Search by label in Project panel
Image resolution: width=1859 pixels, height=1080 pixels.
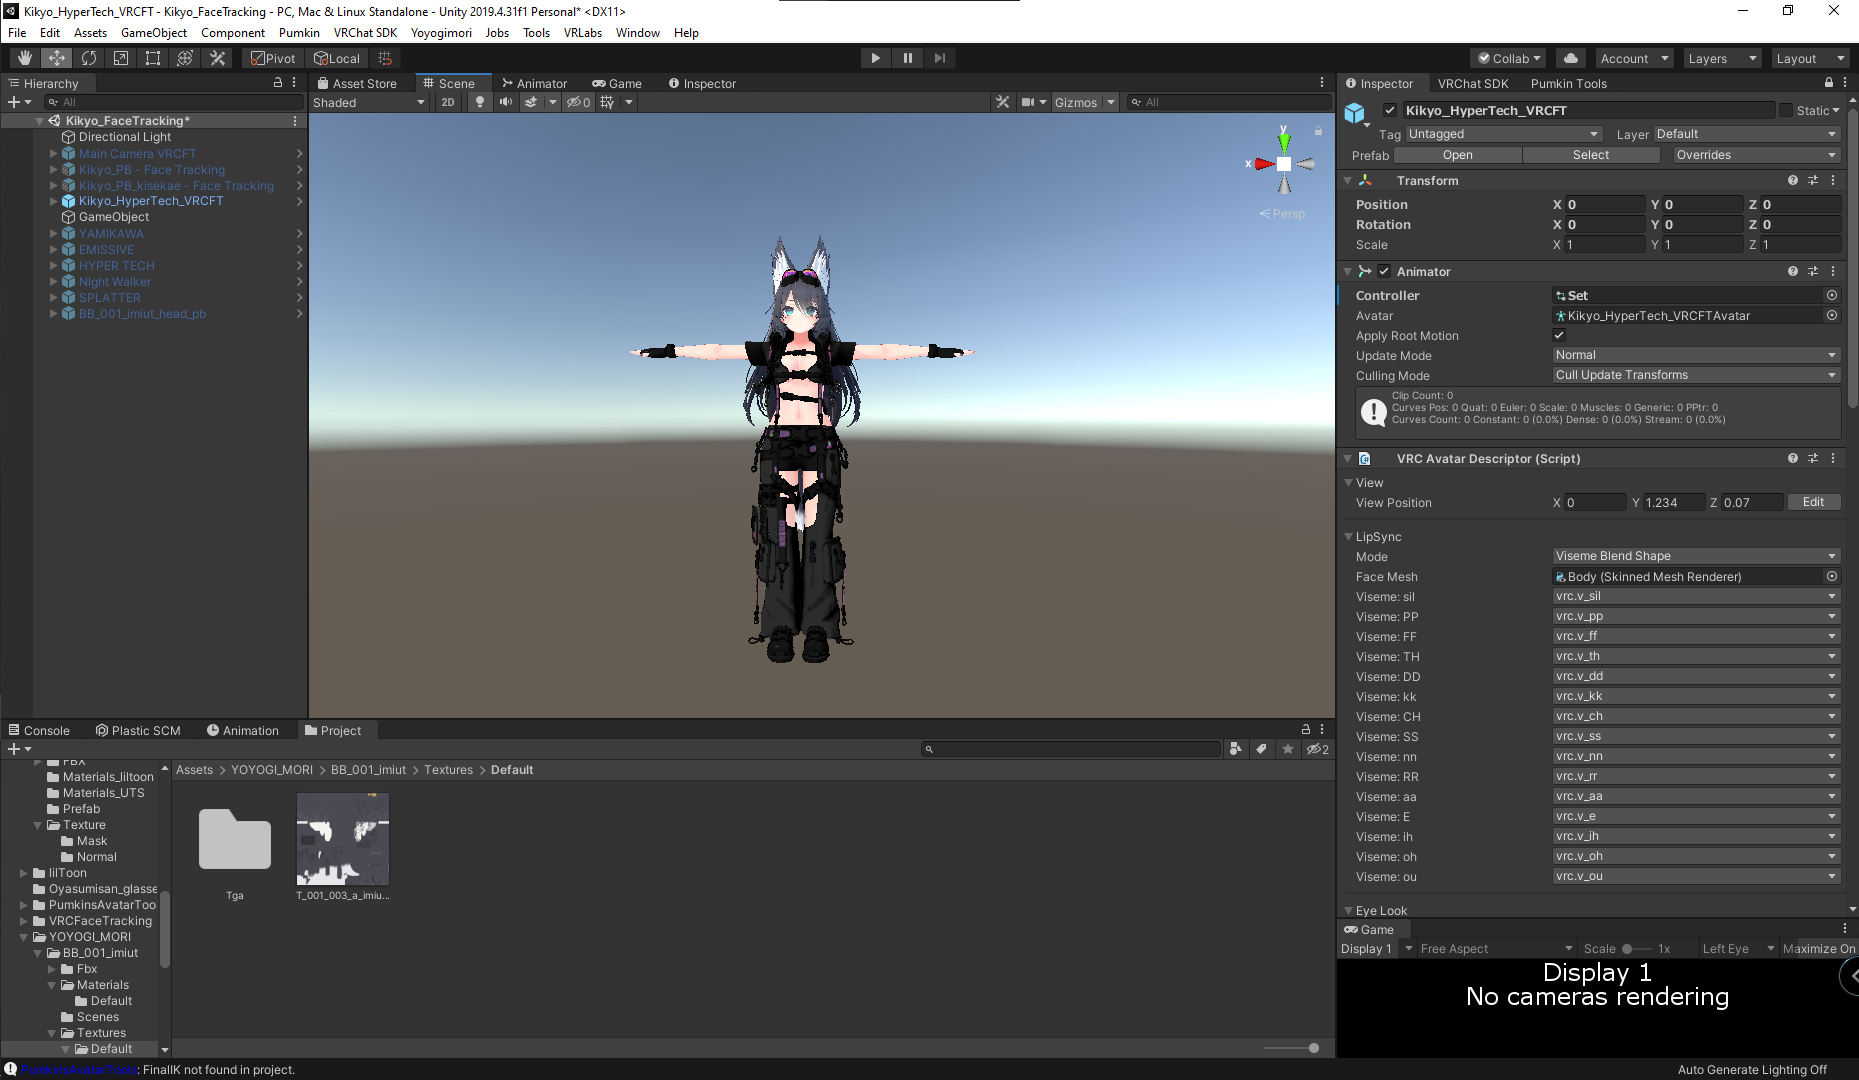click(1262, 749)
